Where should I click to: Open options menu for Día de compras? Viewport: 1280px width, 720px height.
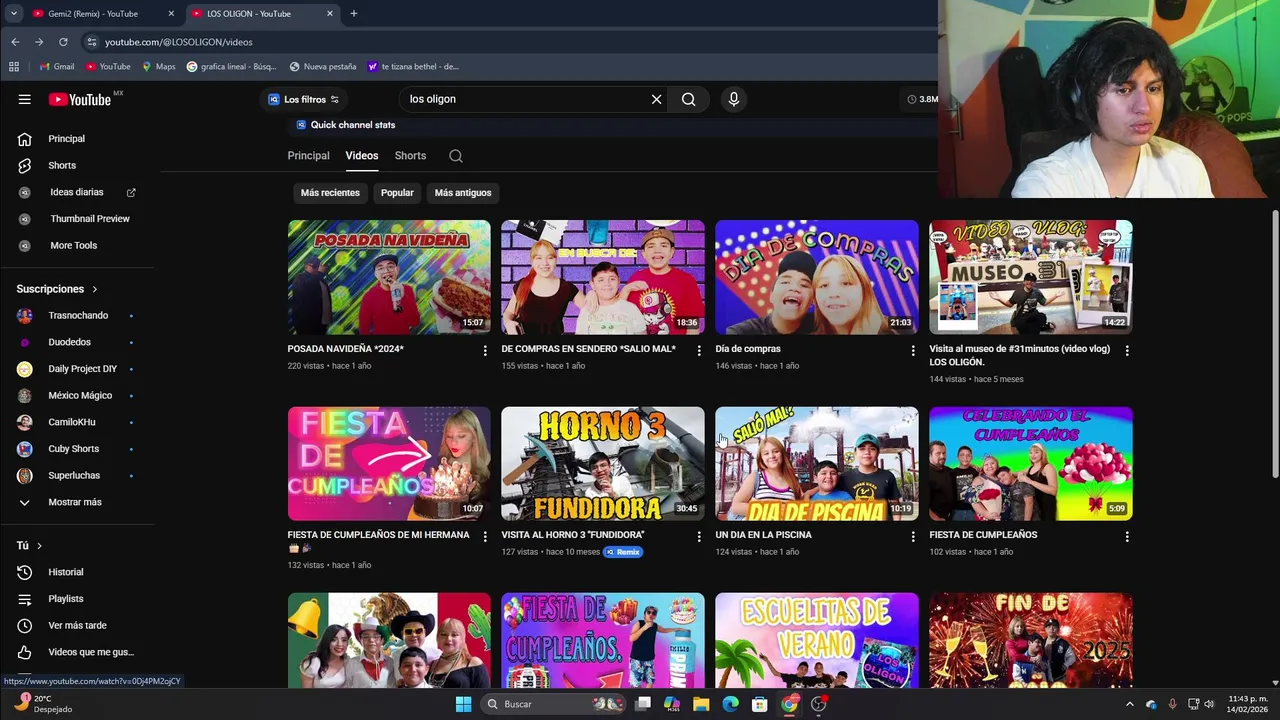[x=912, y=351]
